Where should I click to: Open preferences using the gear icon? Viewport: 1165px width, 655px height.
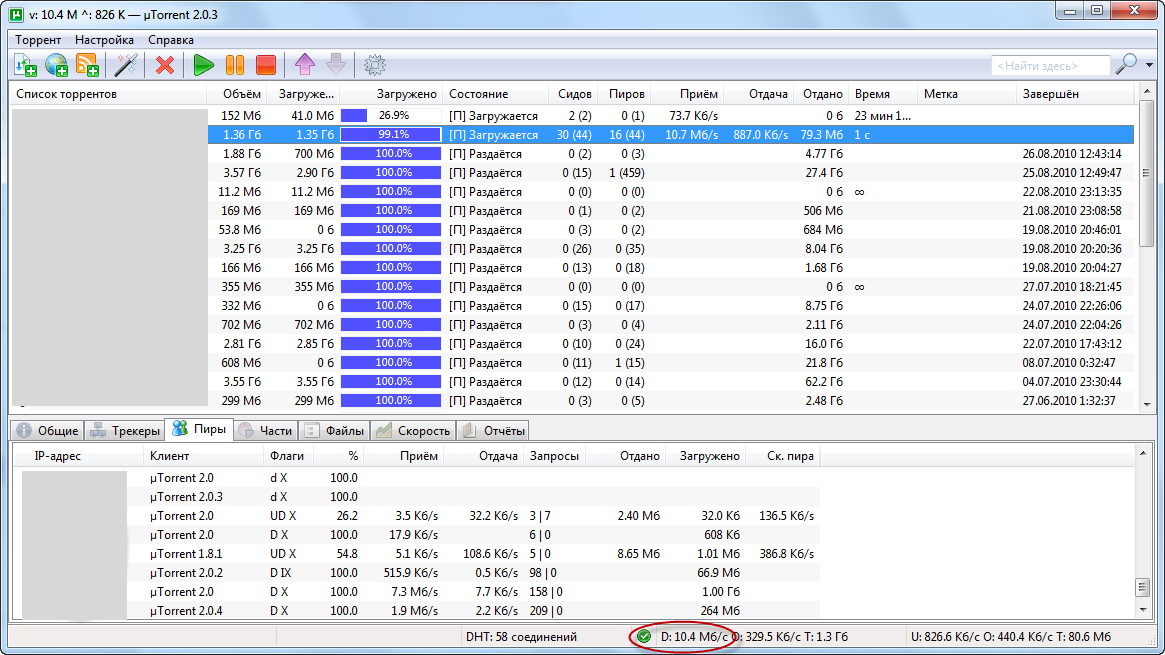(375, 65)
